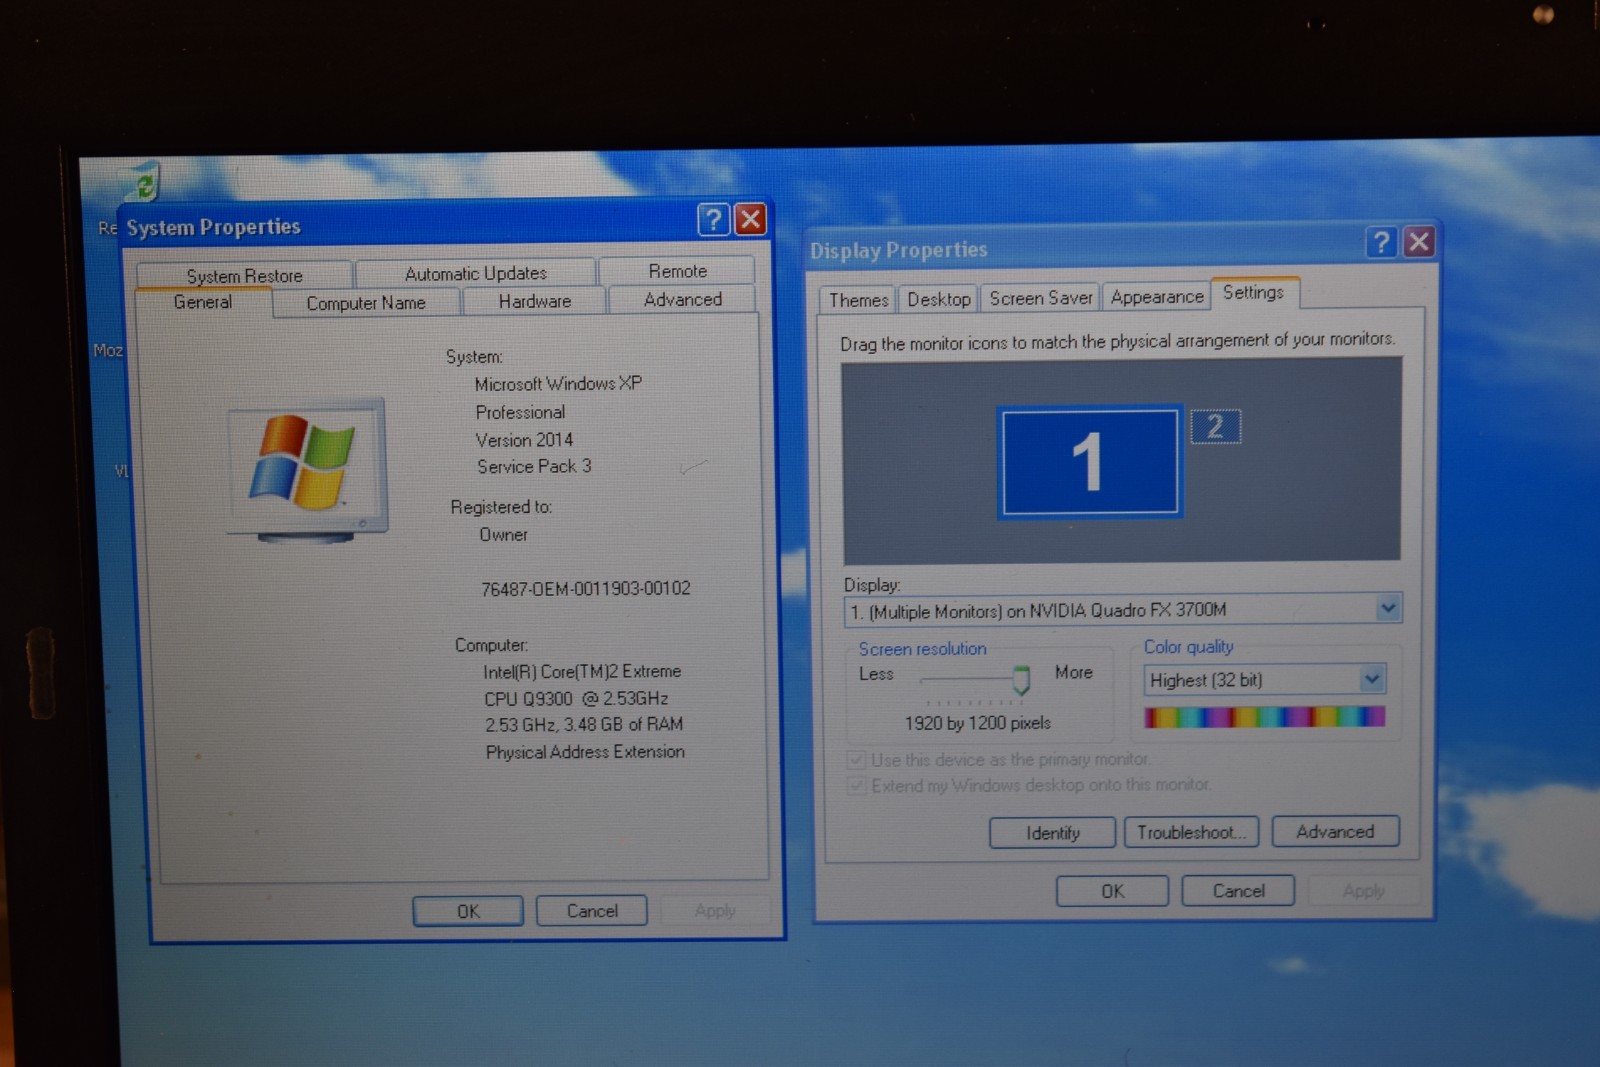1600x1067 pixels.
Task: Open the Advanced tab in System Properties
Action: point(683,299)
